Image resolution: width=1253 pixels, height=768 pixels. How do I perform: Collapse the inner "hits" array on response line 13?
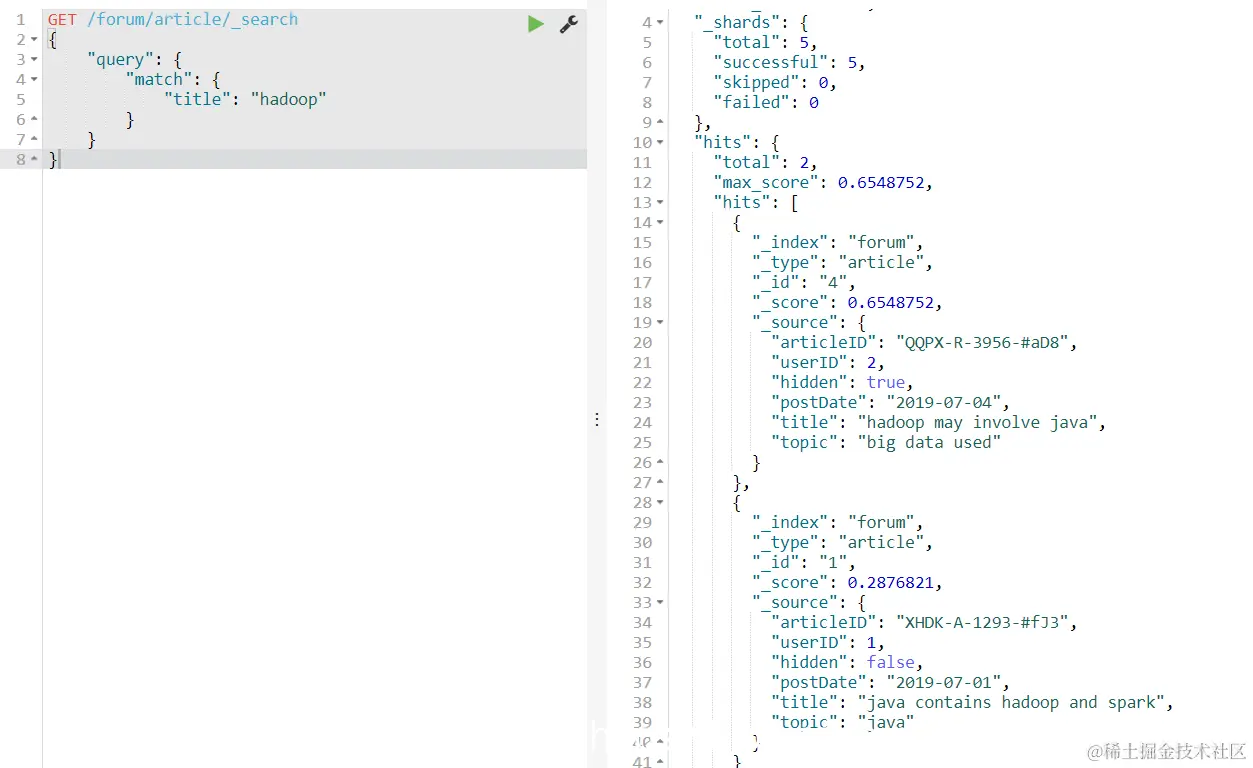click(x=660, y=202)
